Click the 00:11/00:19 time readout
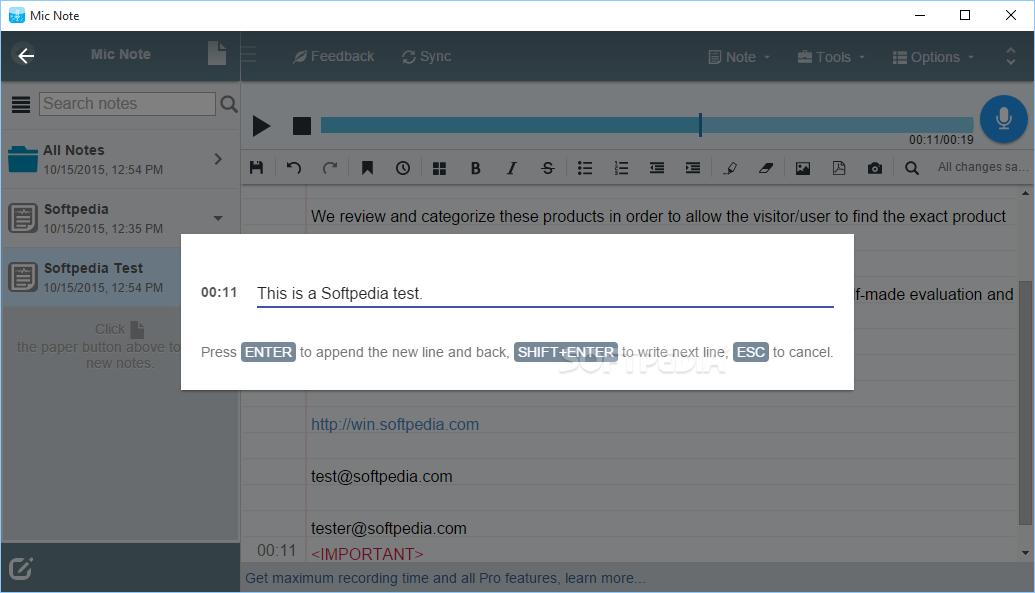The width and height of the screenshot is (1035, 593). (941, 140)
